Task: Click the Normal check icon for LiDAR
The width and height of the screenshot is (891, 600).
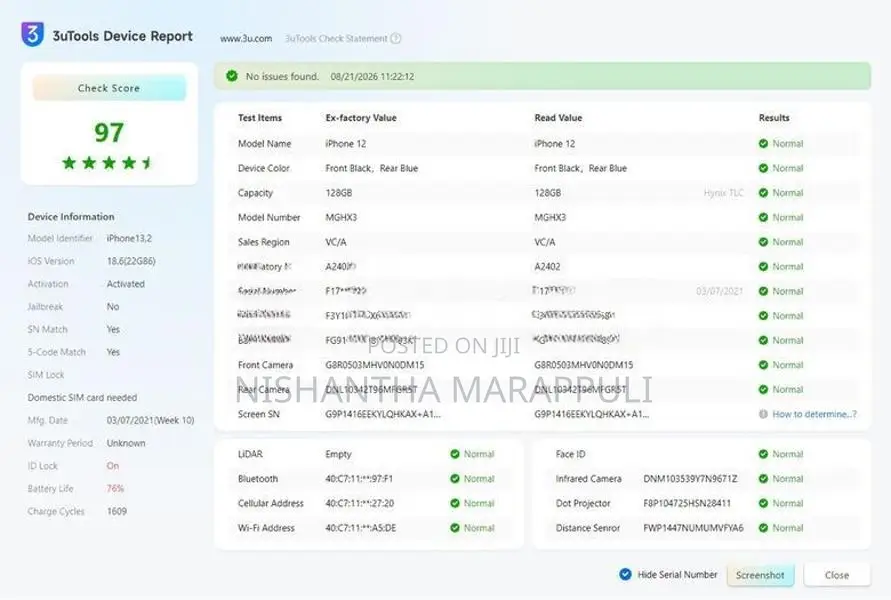Action: point(455,454)
